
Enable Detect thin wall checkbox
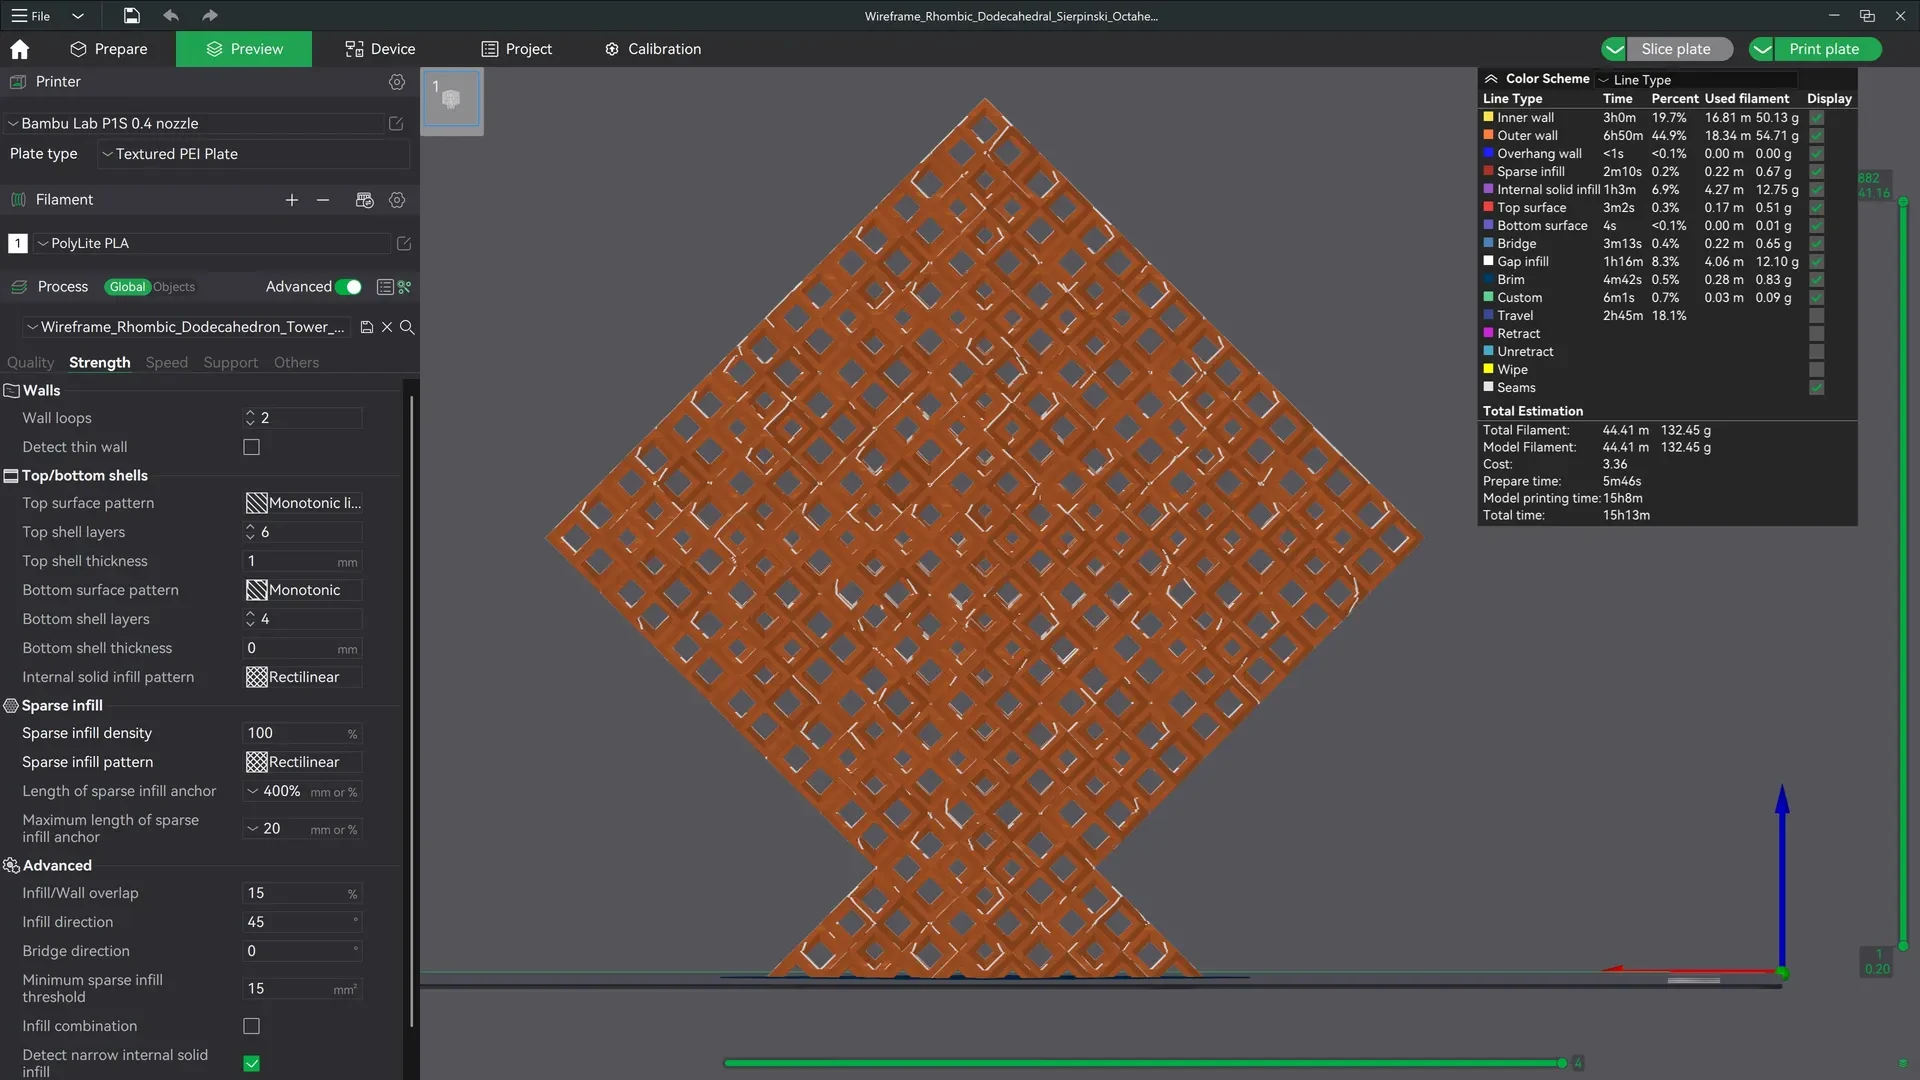[252, 447]
